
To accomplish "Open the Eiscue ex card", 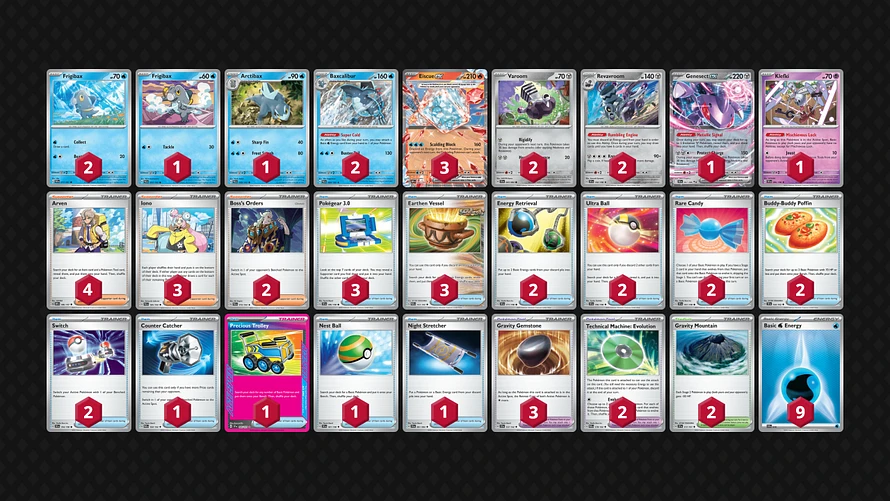I will [445, 128].
